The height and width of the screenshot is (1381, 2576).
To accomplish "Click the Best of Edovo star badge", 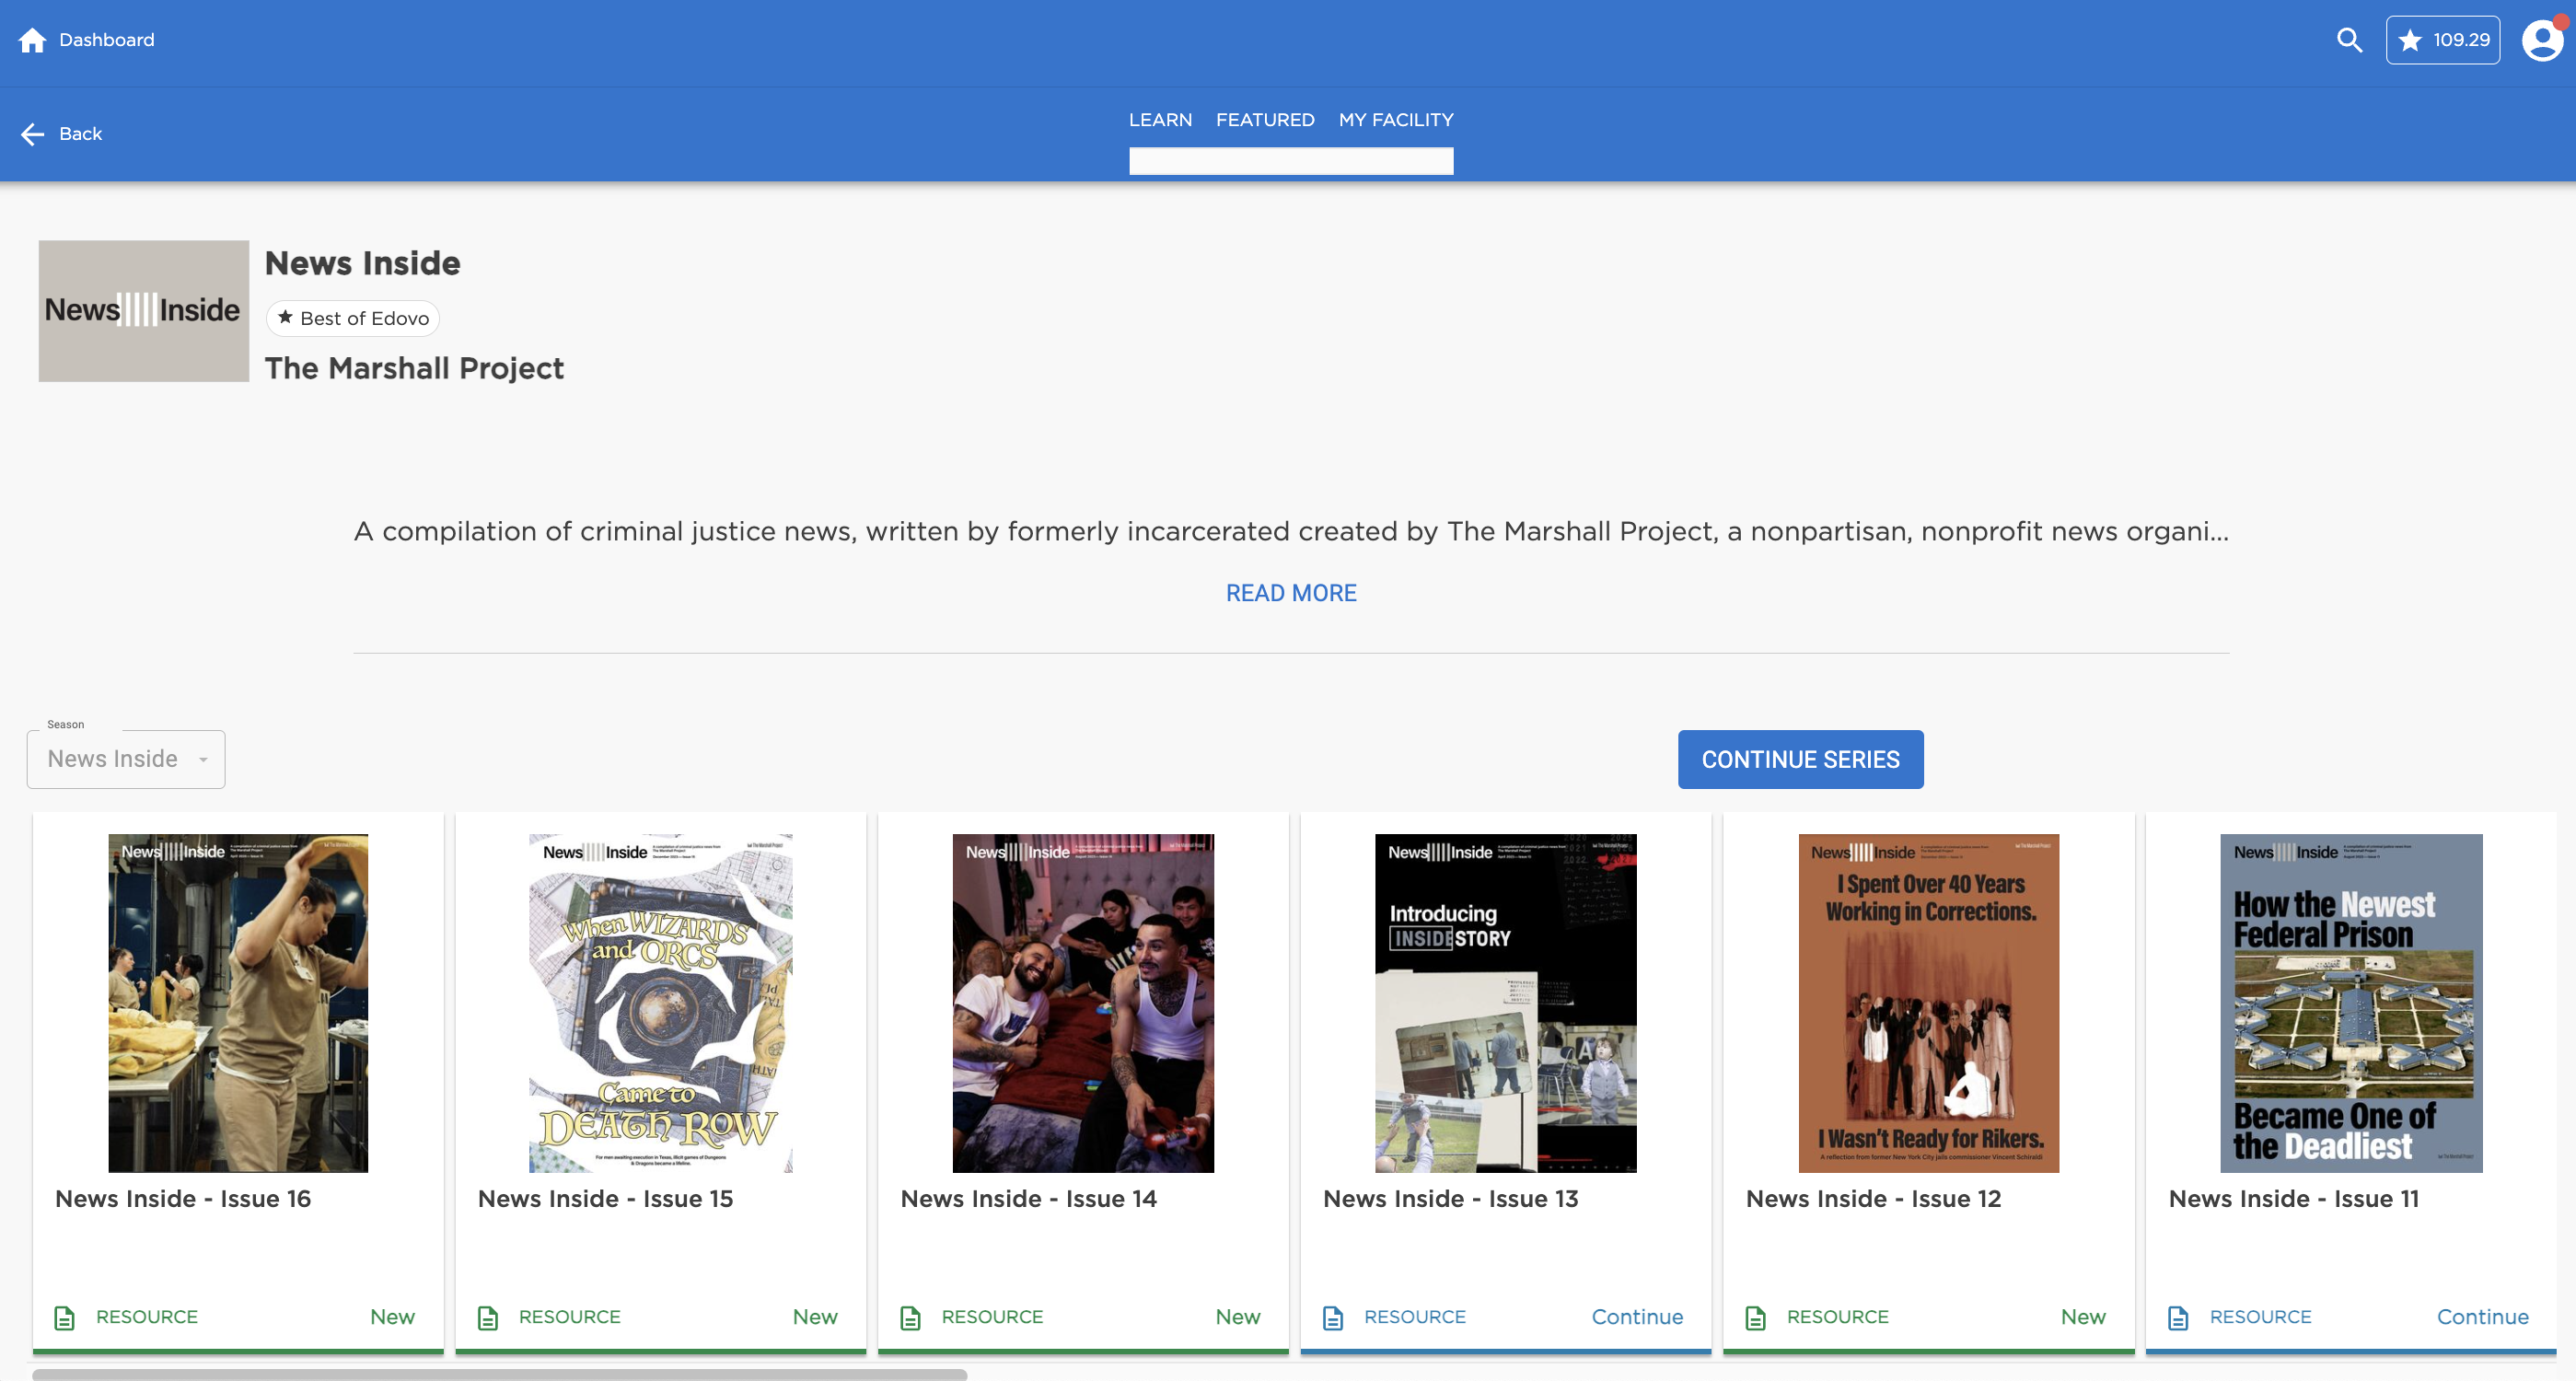I will (x=353, y=318).
